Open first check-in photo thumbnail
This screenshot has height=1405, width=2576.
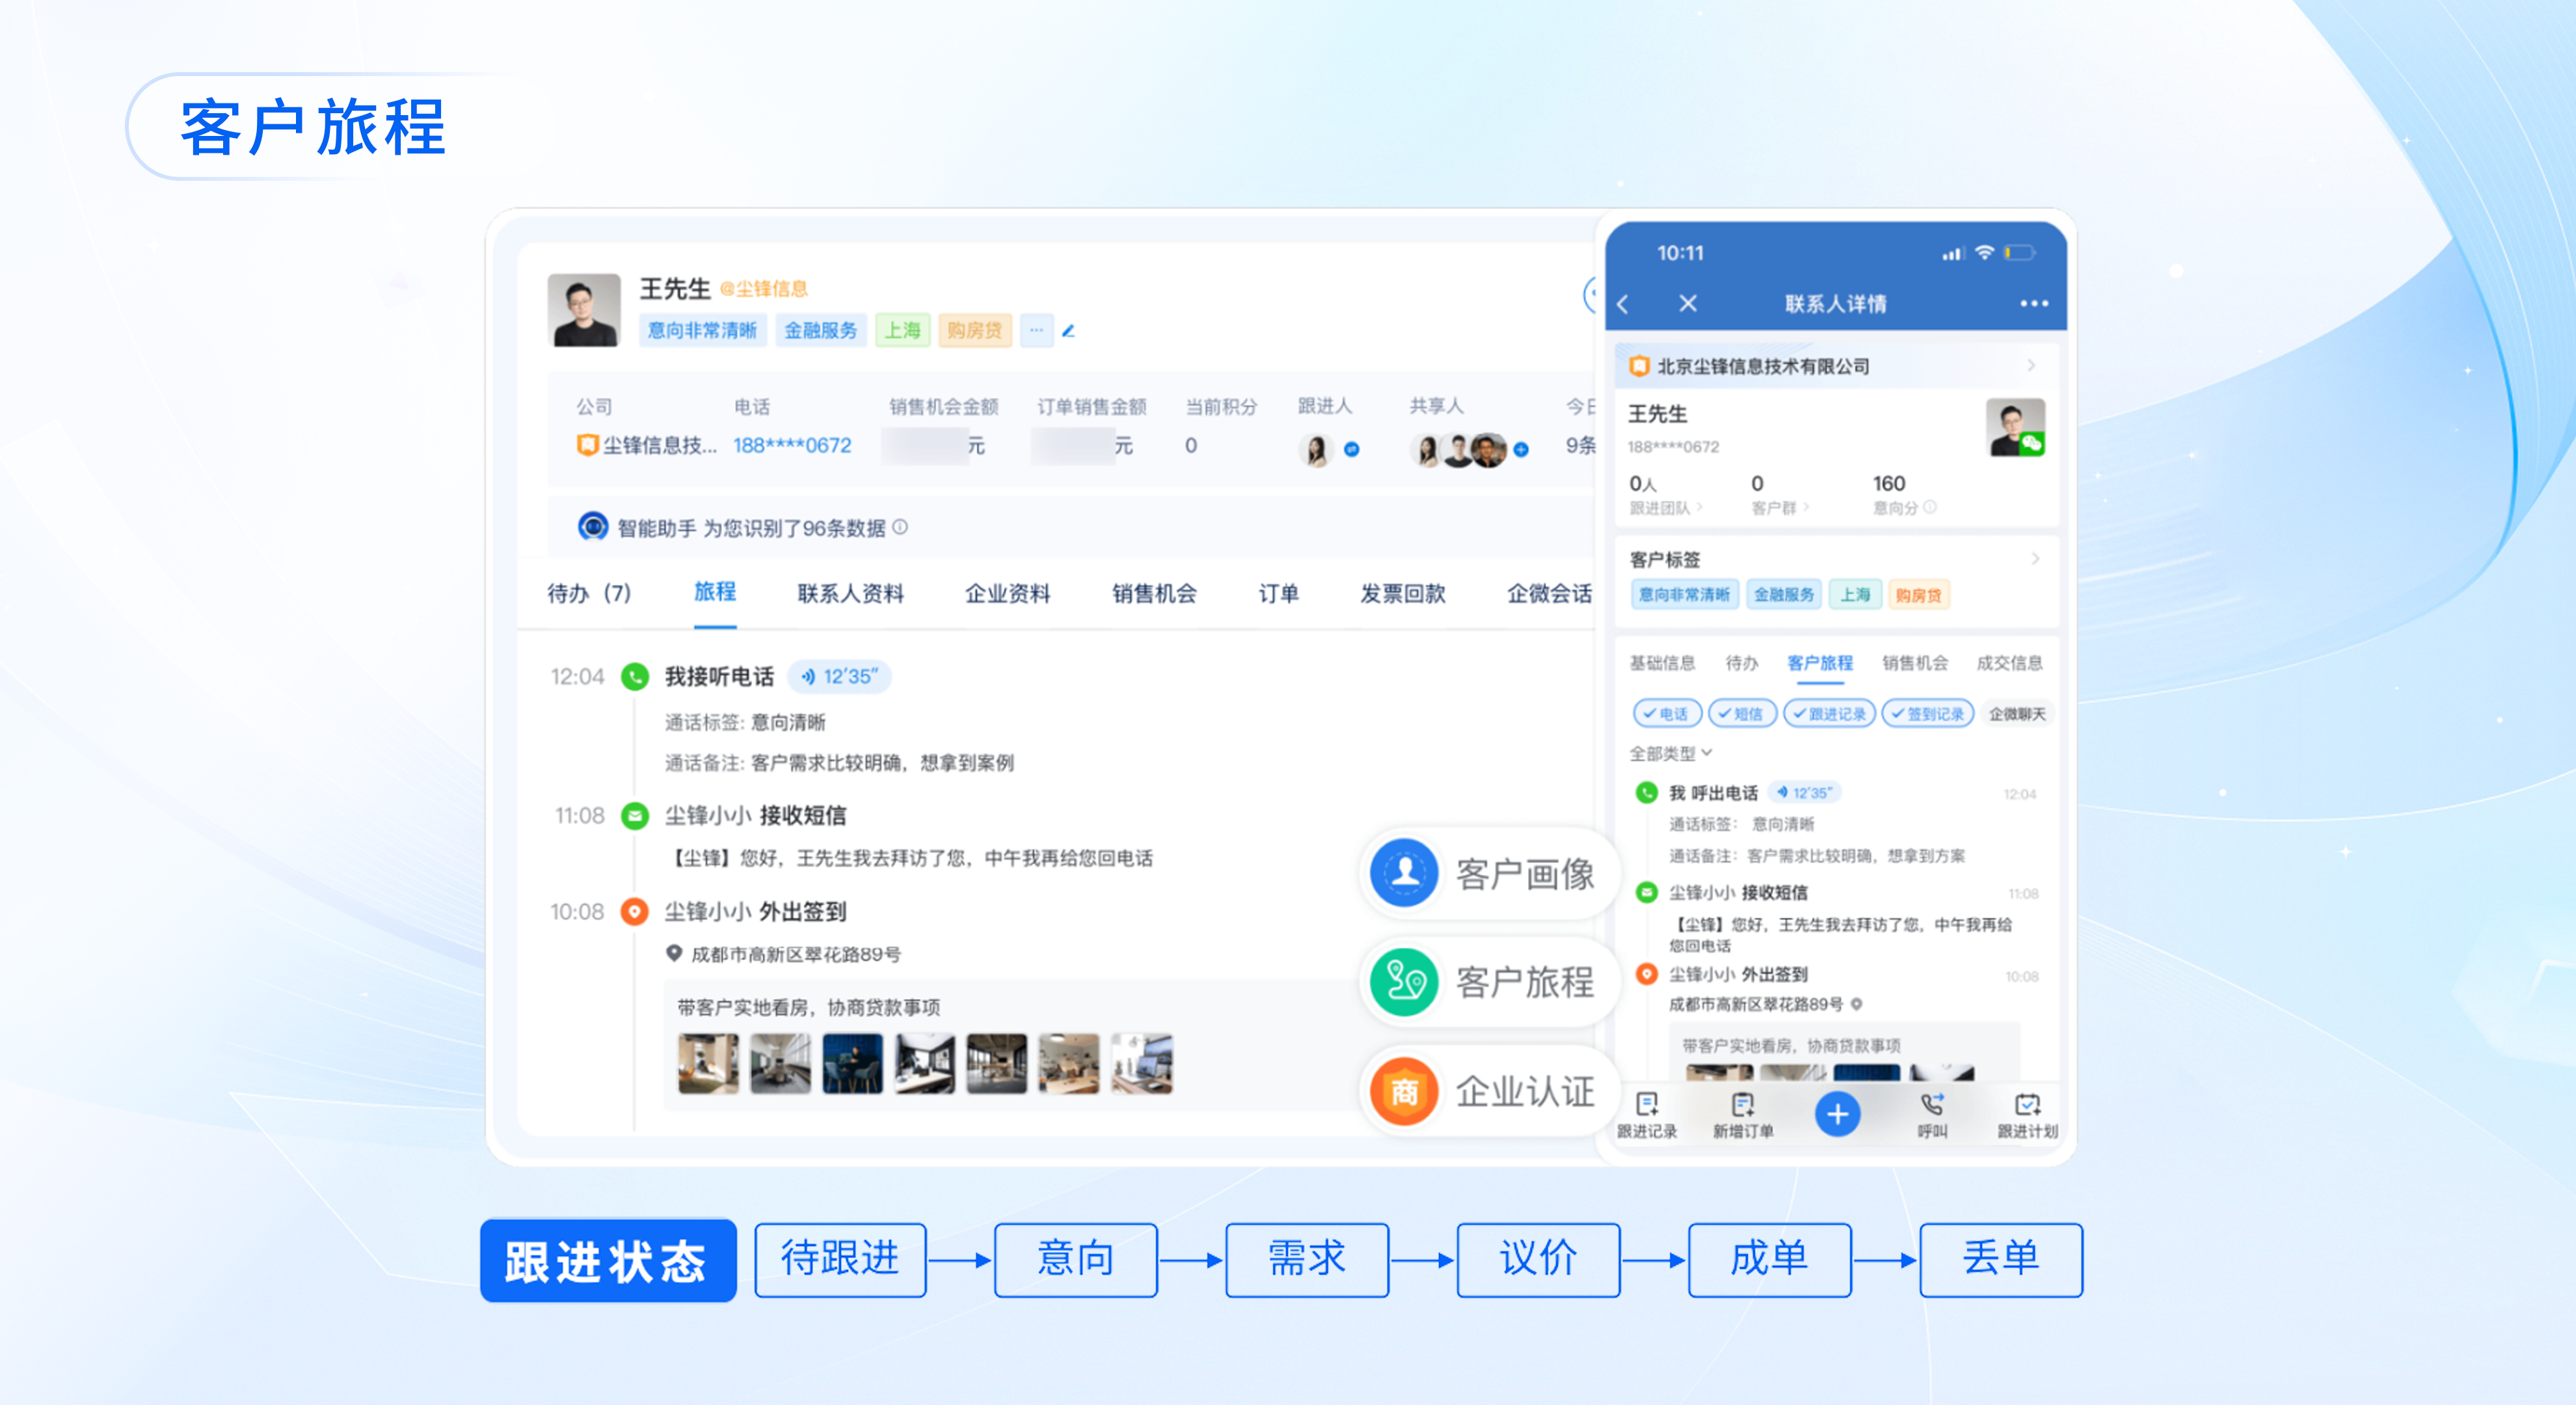(708, 1063)
